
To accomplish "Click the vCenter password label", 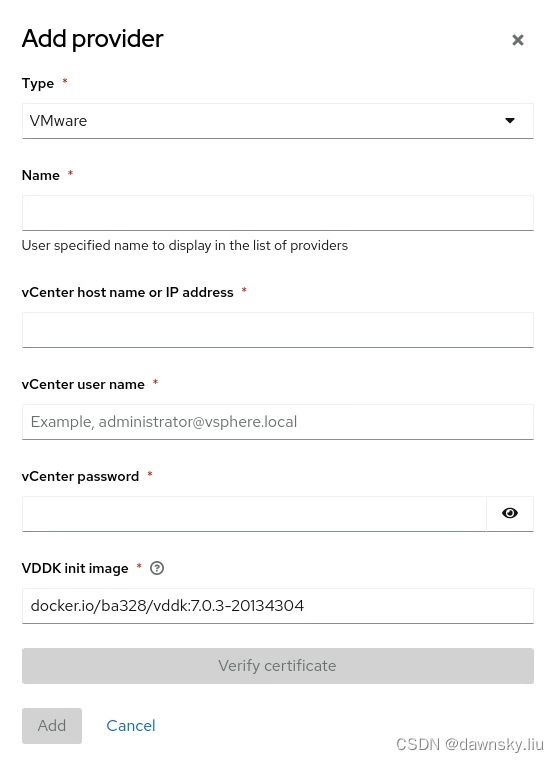I will click(x=80, y=476).
